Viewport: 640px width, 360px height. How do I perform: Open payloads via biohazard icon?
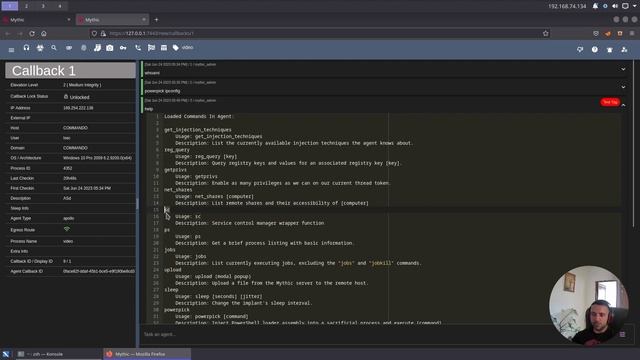pyautogui.click(x=40, y=48)
